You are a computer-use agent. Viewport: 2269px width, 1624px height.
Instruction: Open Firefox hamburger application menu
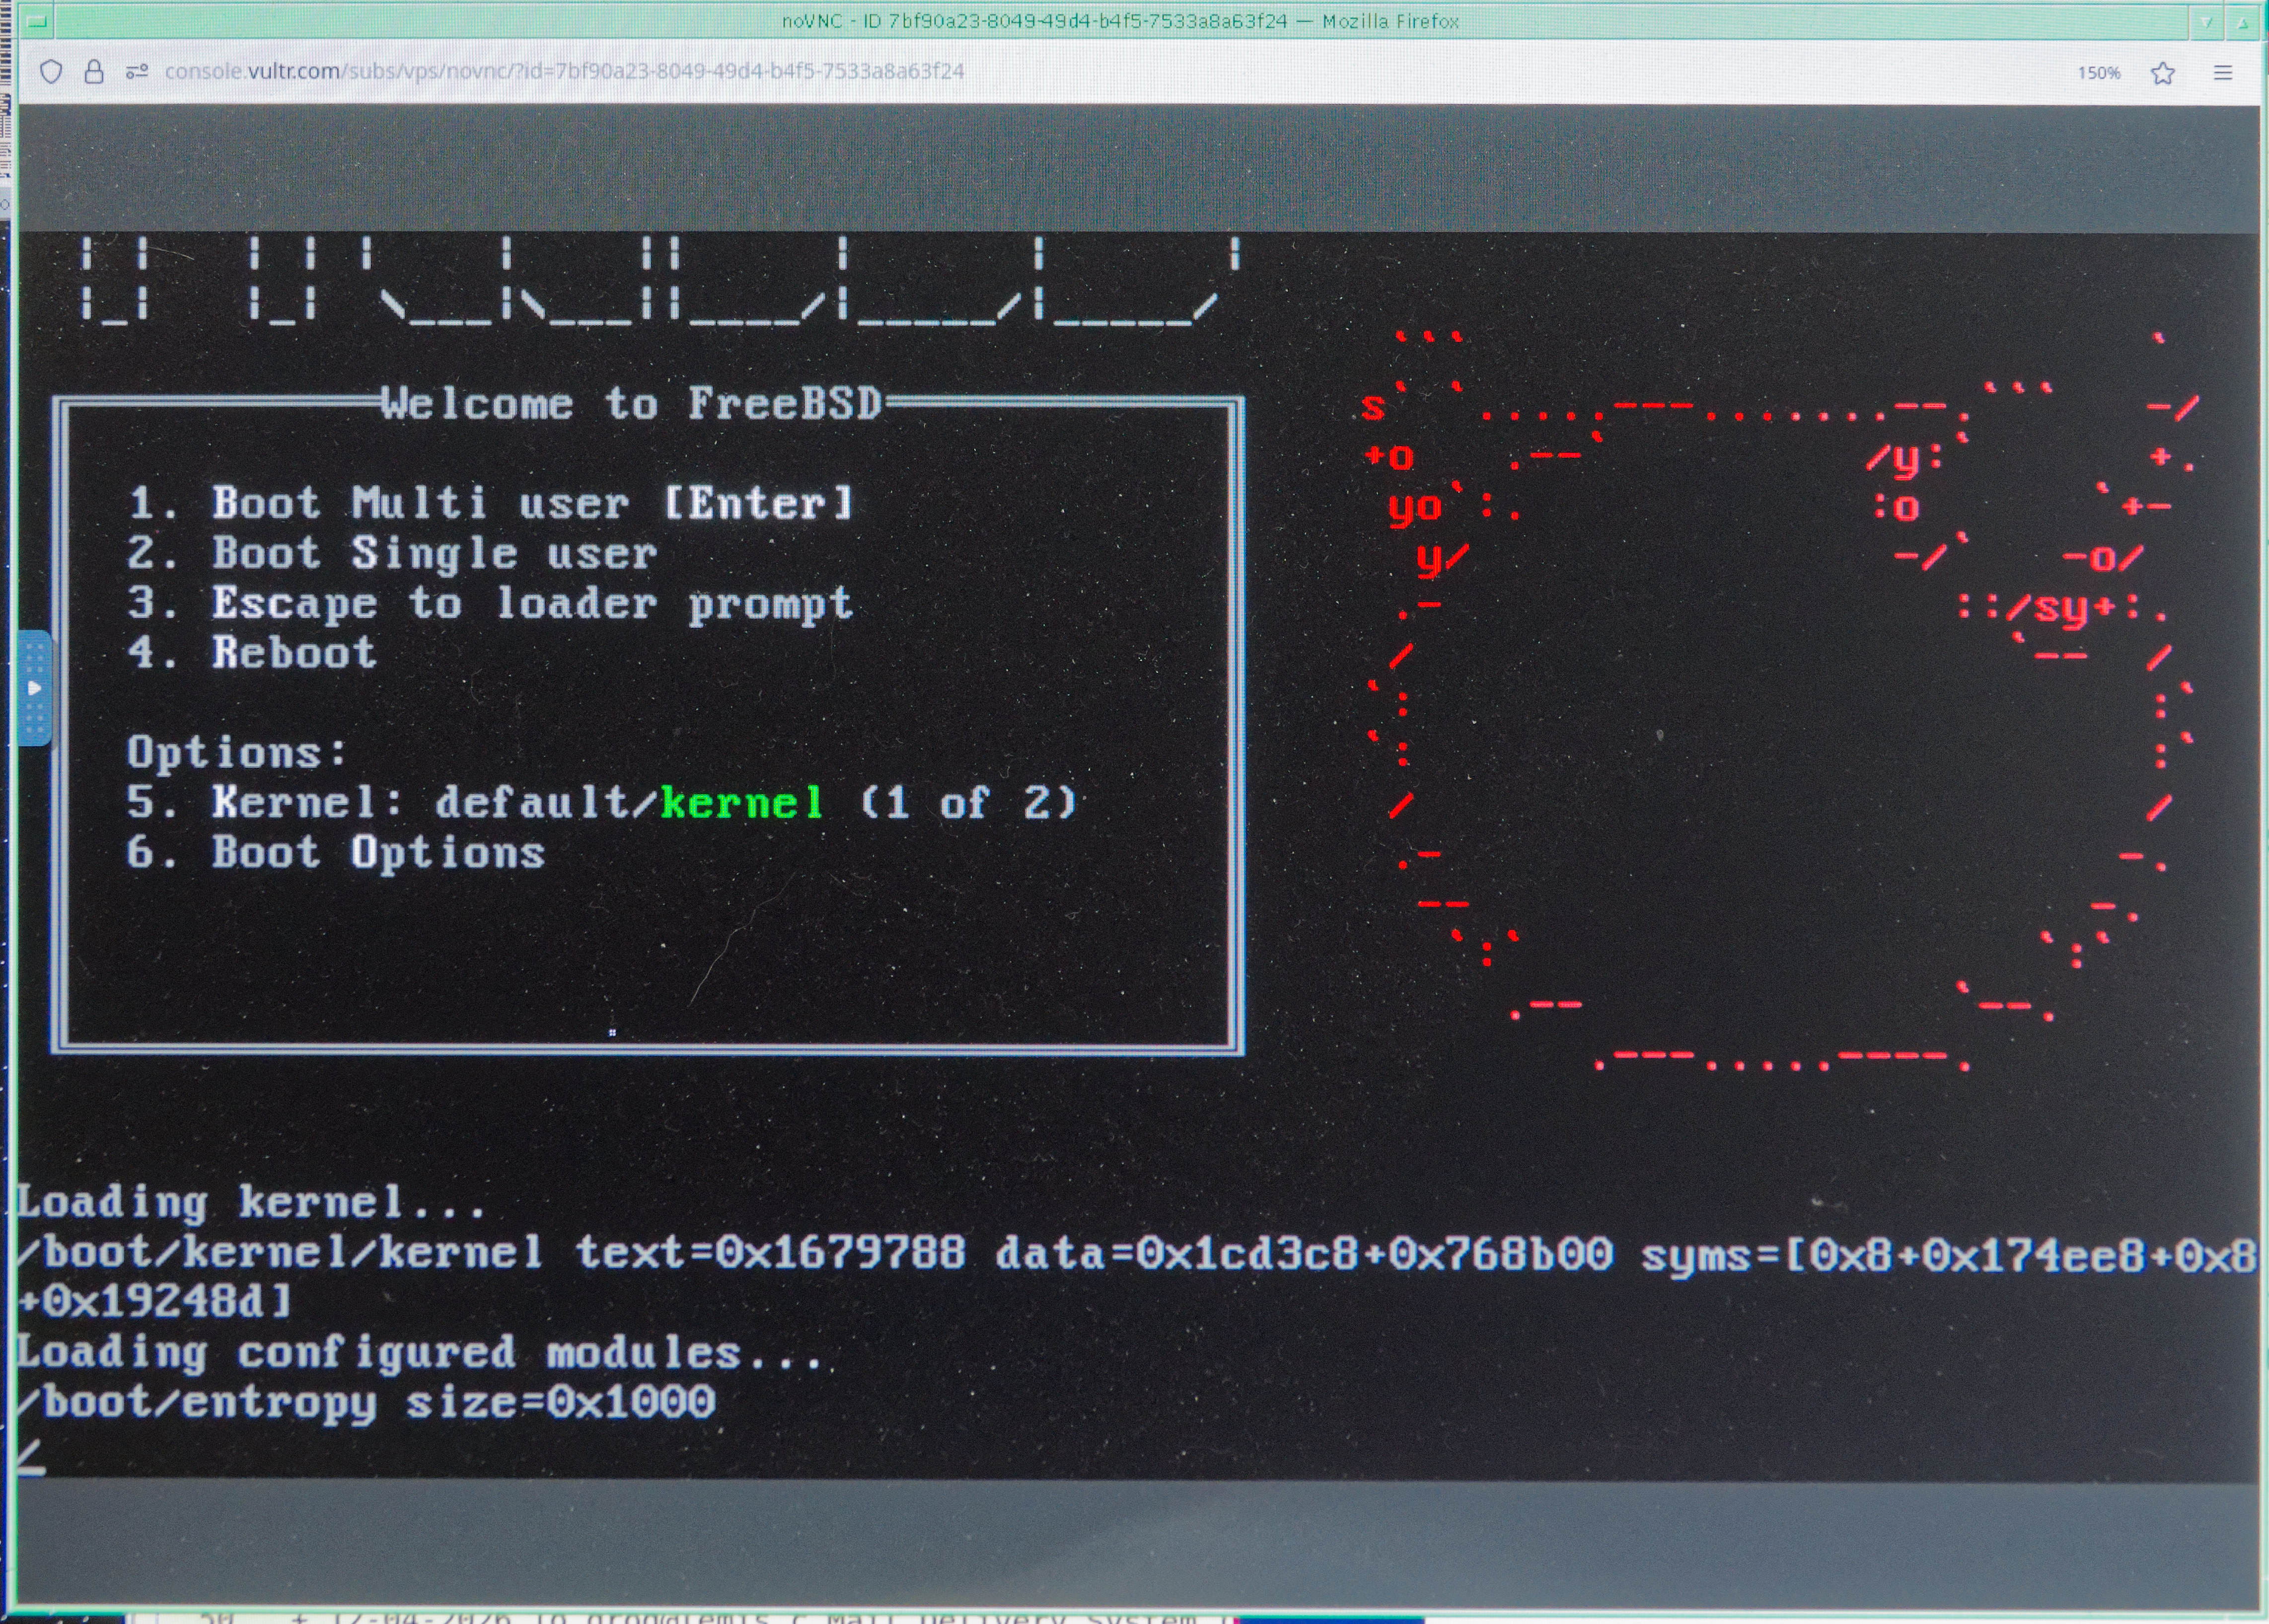(x=2223, y=72)
